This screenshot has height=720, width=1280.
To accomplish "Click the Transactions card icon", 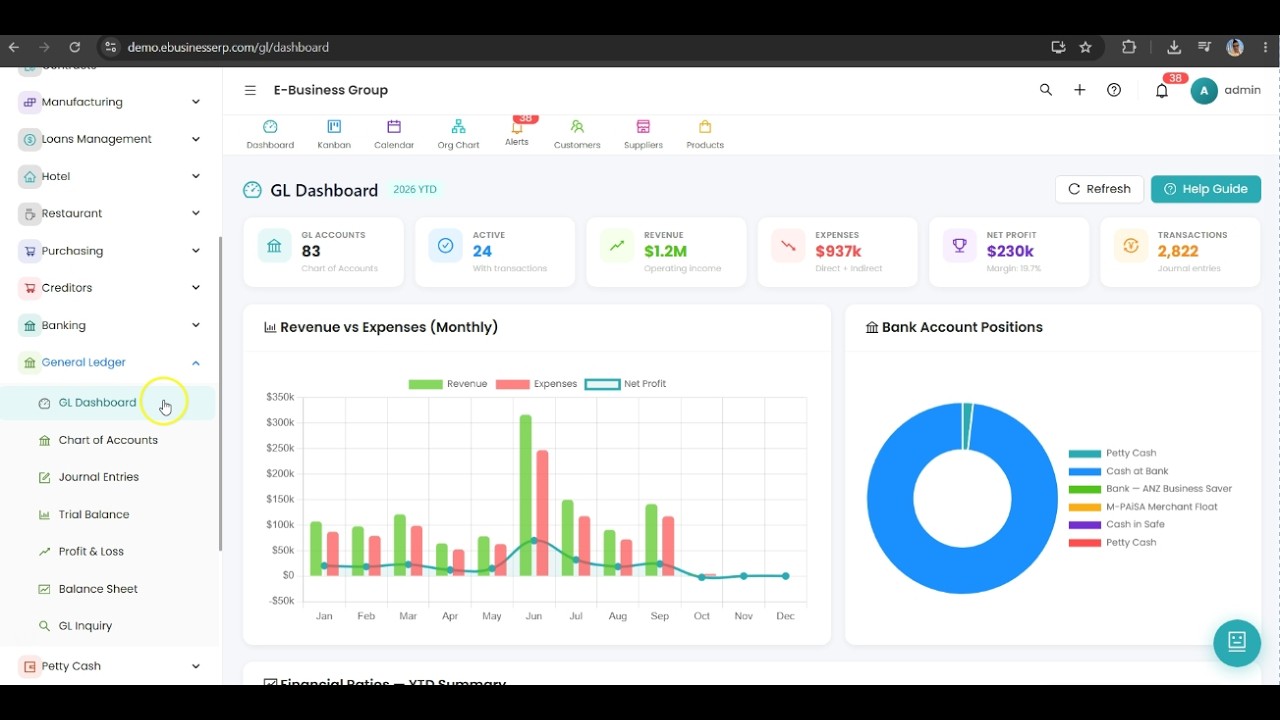I will (1131, 246).
